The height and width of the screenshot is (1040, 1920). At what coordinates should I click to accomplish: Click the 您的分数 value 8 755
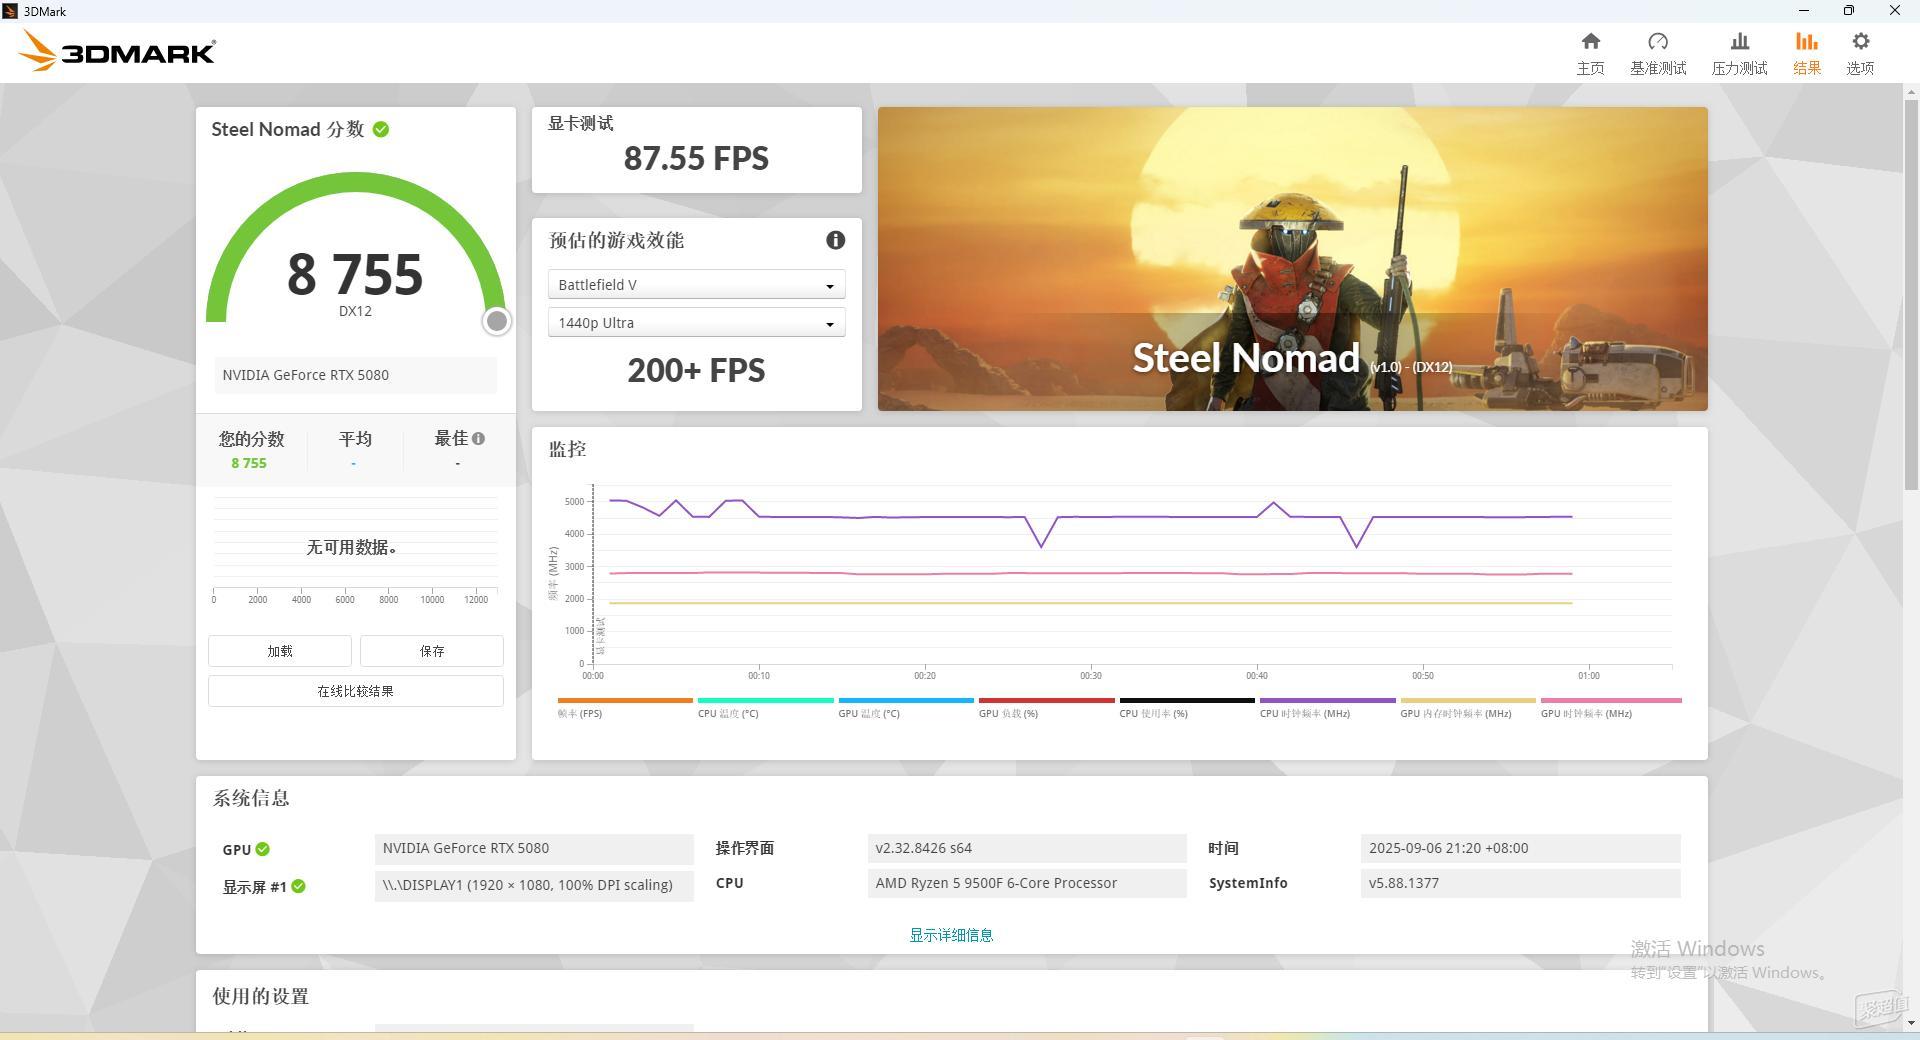[x=249, y=463]
